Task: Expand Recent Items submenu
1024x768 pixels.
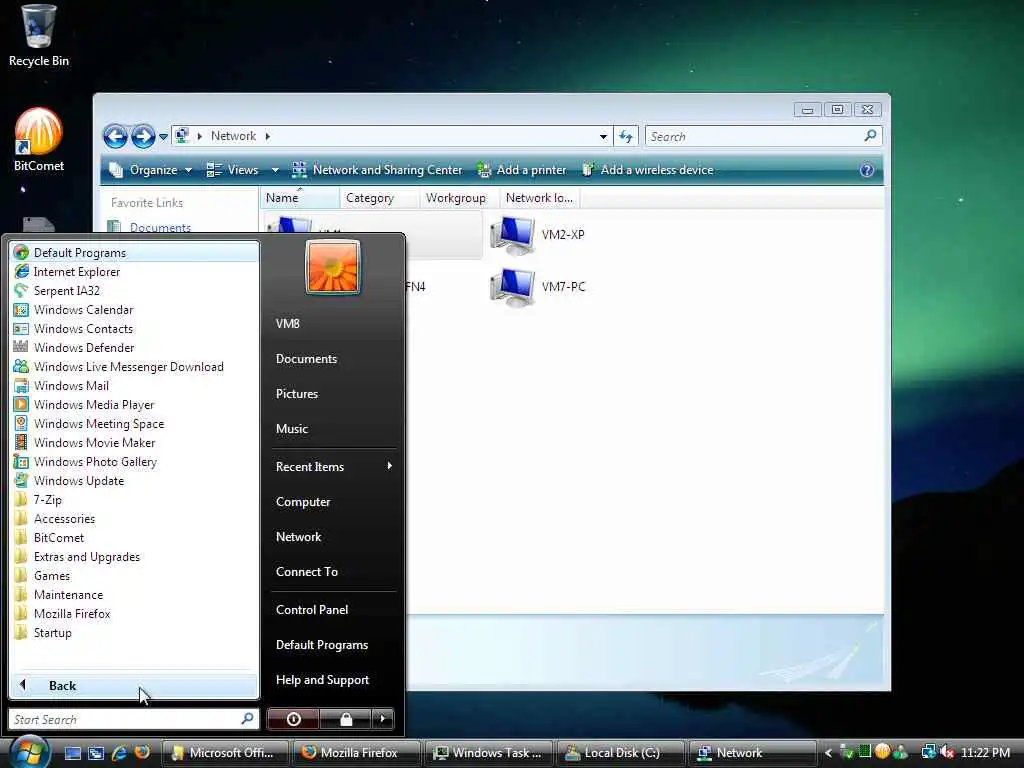Action: 332,466
